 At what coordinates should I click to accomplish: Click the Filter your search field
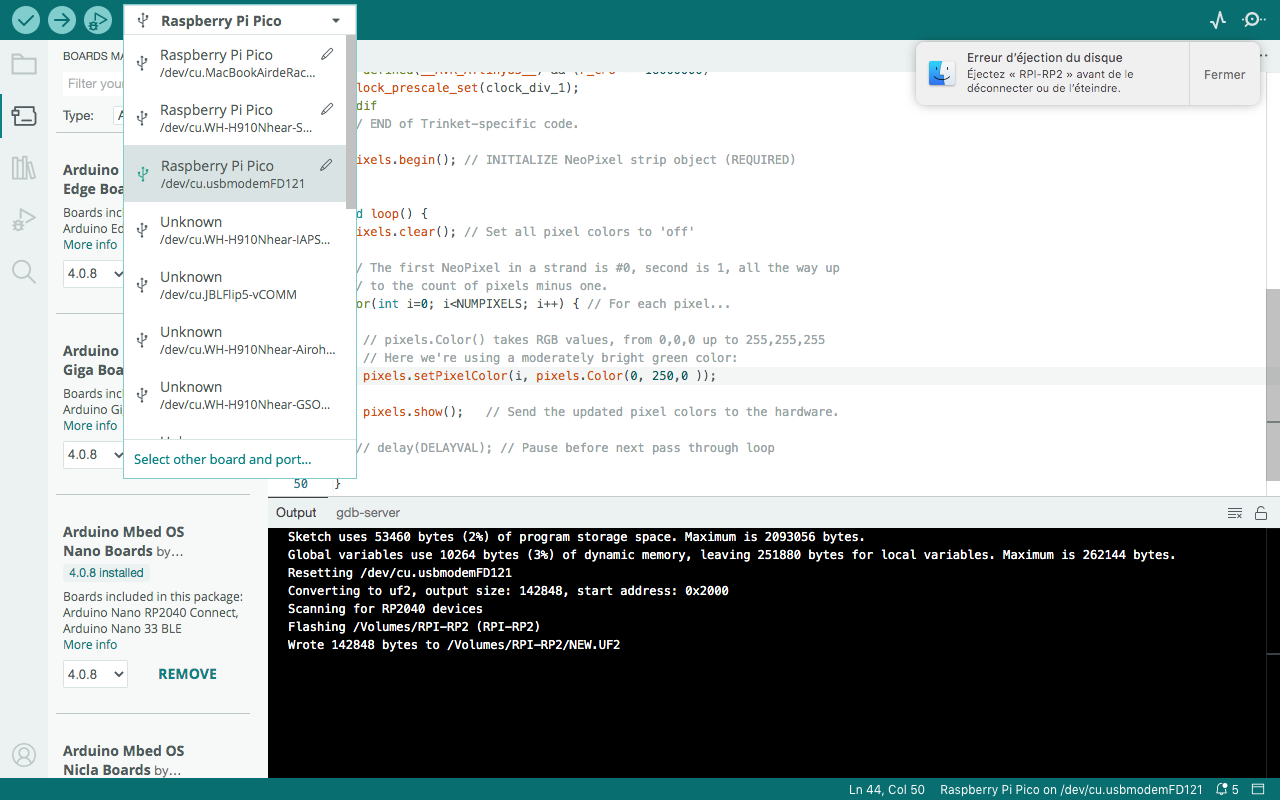click(93, 84)
